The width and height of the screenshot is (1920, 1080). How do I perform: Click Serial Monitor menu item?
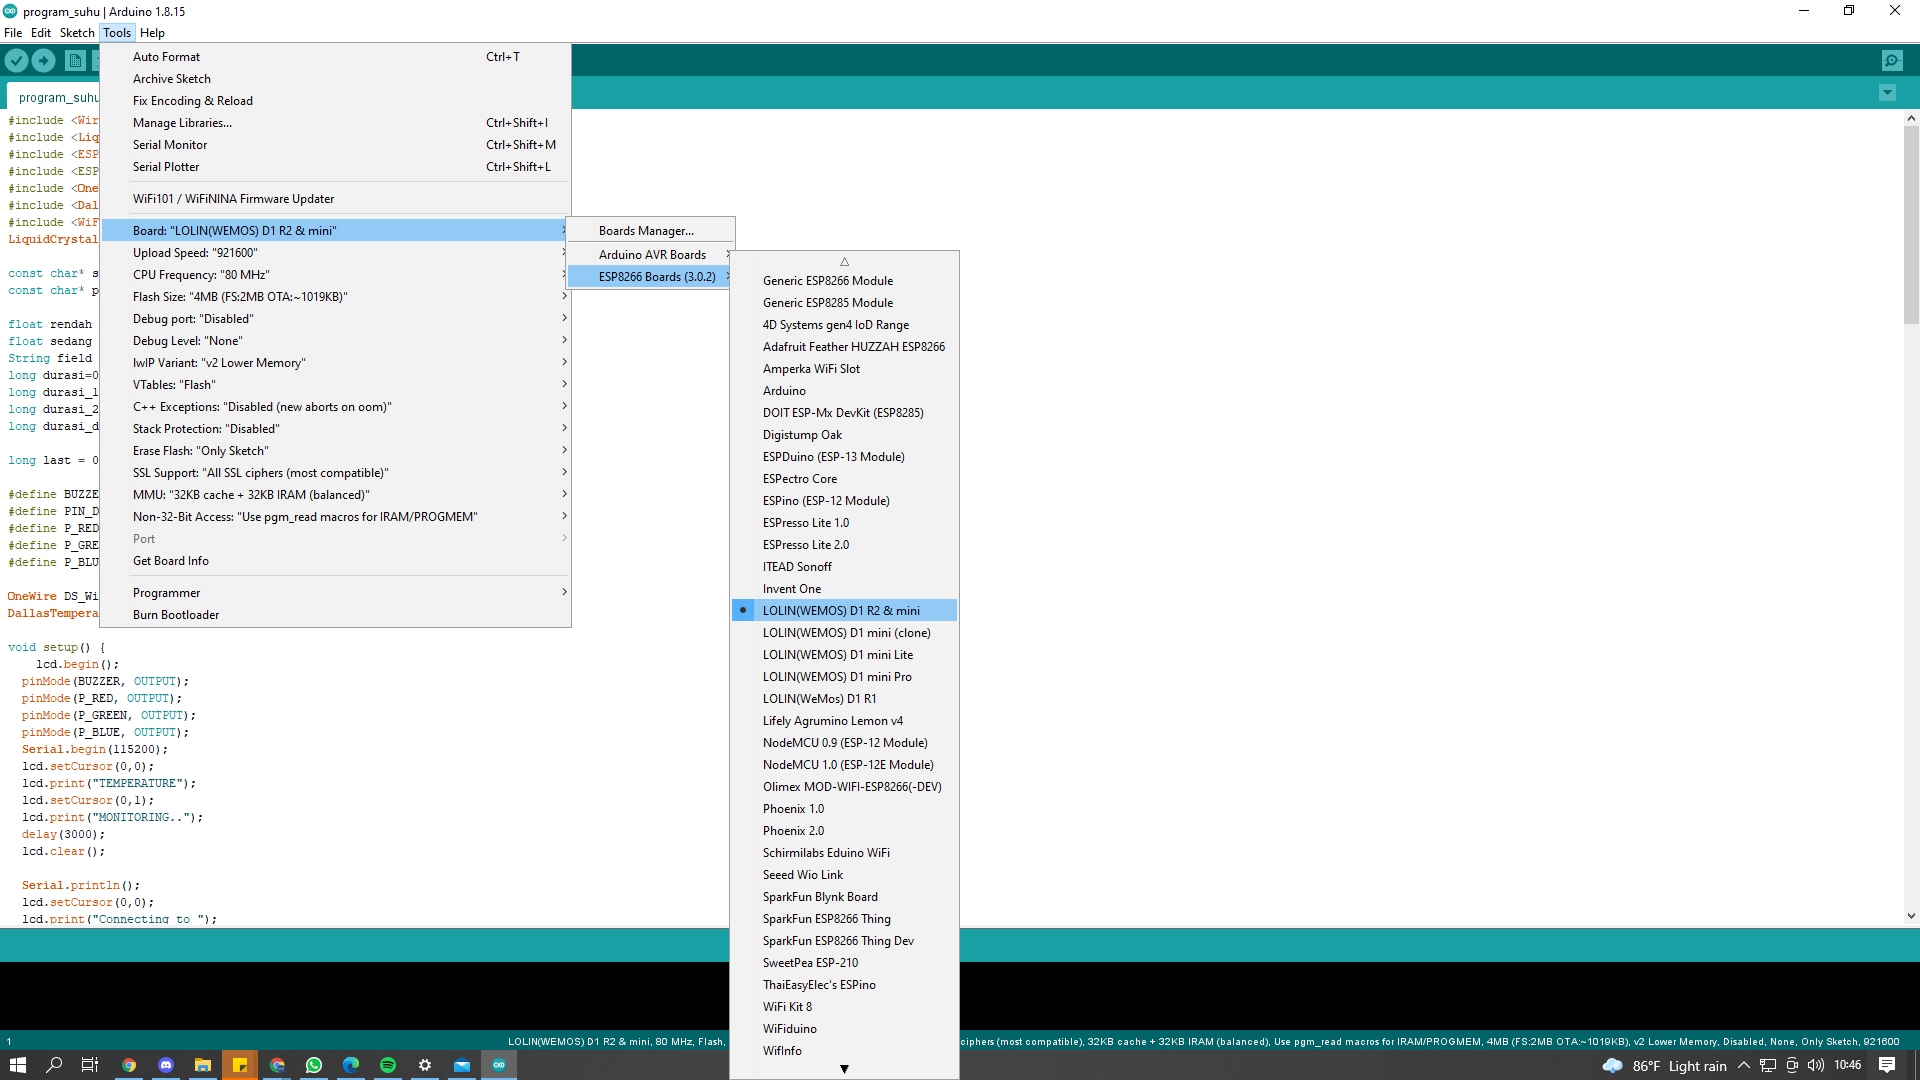click(169, 144)
